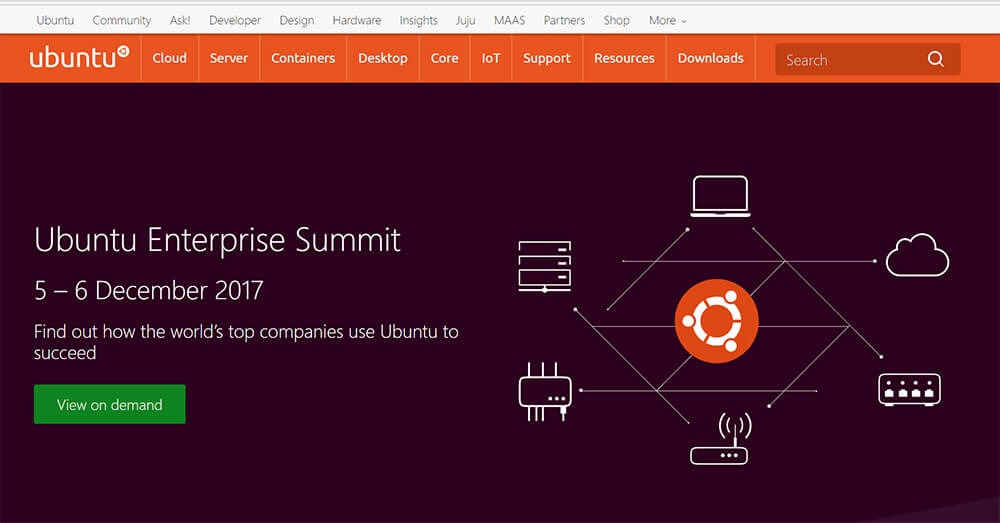This screenshot has height=523, width=1000.
Task: Click the 5 – 6 December 2017 text
Action: pyautogui.click(x=149, y=291)
